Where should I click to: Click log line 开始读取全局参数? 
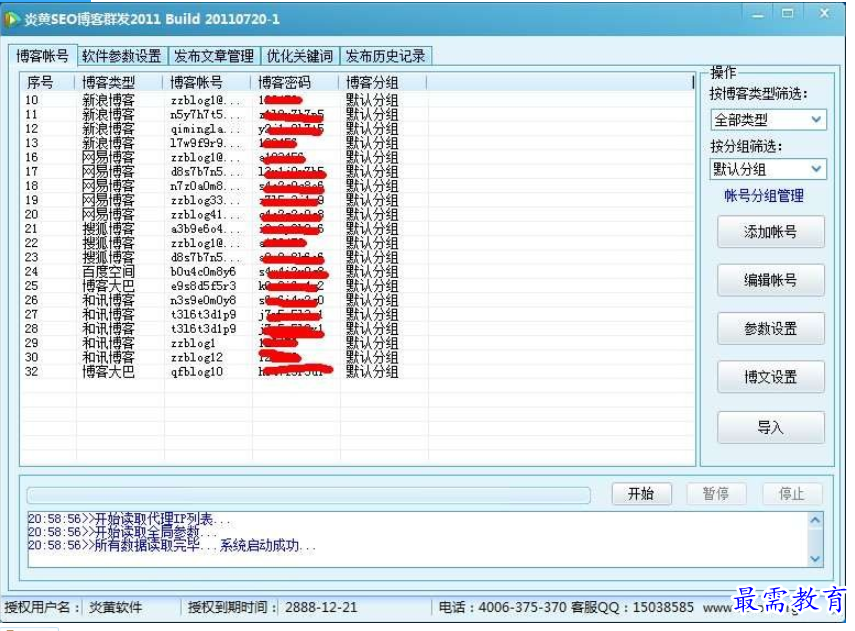coord(123,532)
